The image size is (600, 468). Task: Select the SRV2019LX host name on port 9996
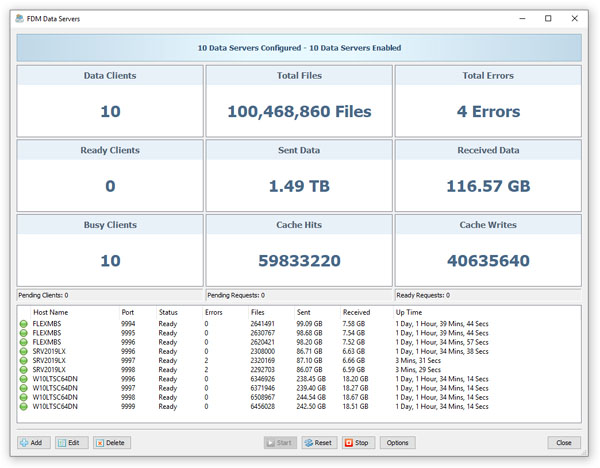pyautogui.click(x=49, y=351)
